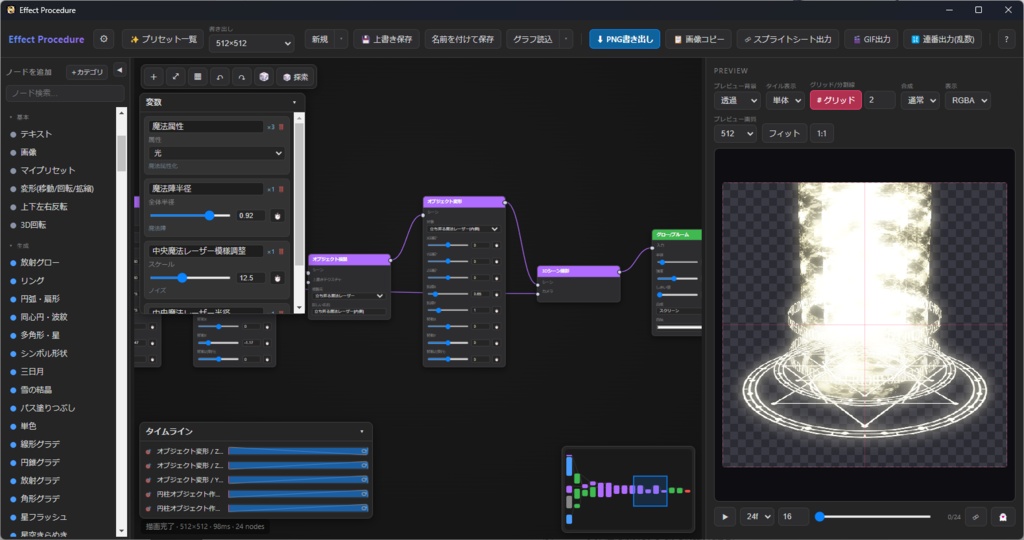Click the ノード検索 search field
Screen dimensions: 1024x540
tap(65, 93)
